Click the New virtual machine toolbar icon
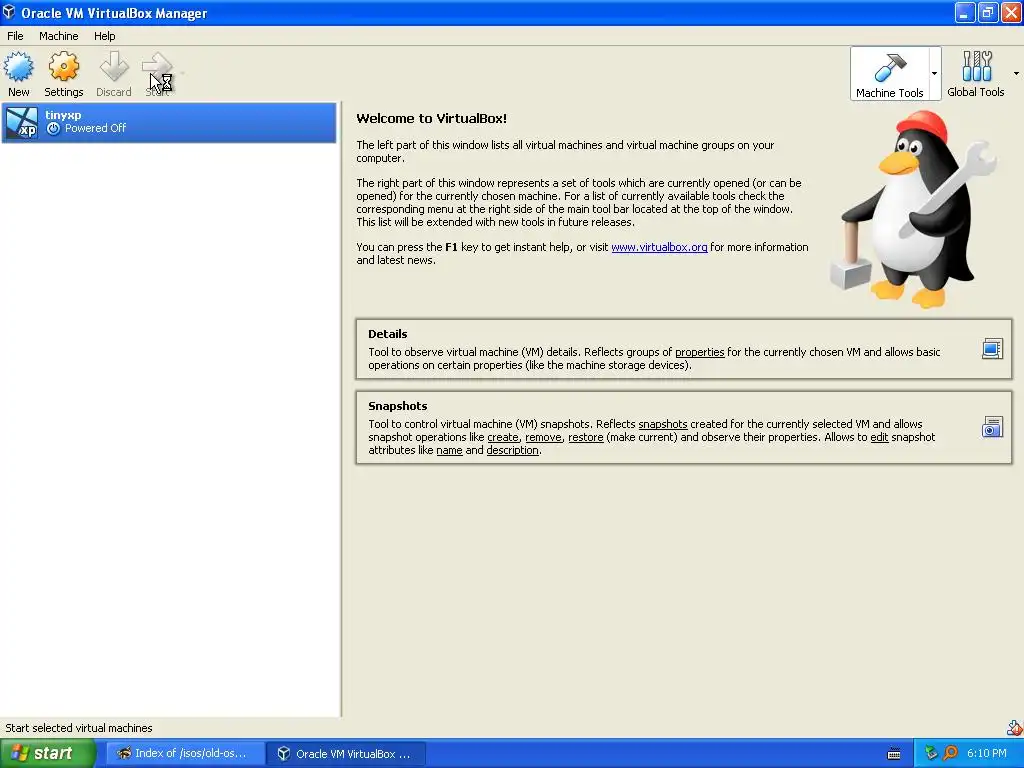 [x=18, y=67]
